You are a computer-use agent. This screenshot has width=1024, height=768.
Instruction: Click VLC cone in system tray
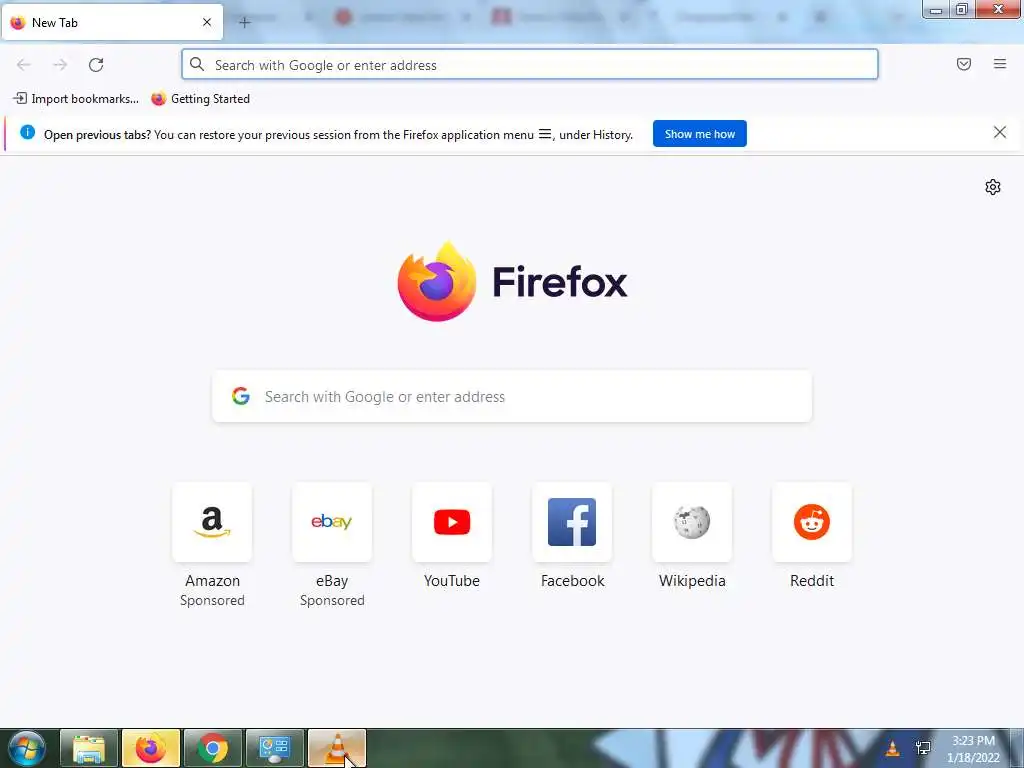pos(892,748)
